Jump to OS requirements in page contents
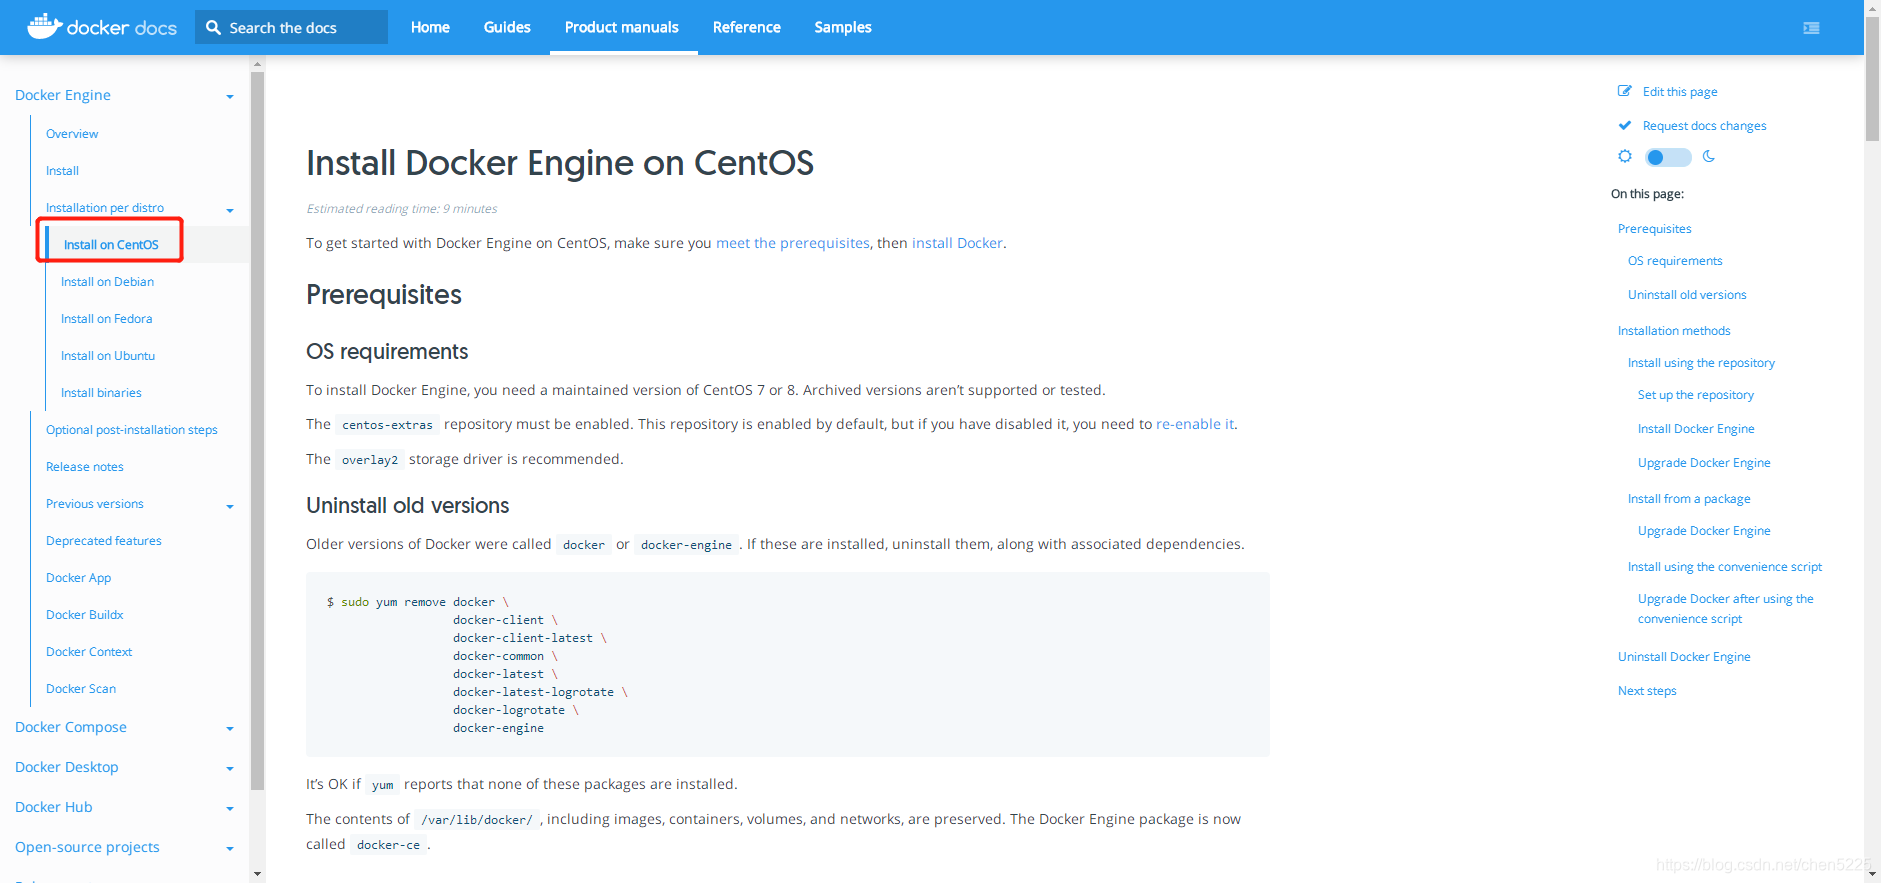The height and width of the screenshot is (883, 1881). tap(1675, 261)
